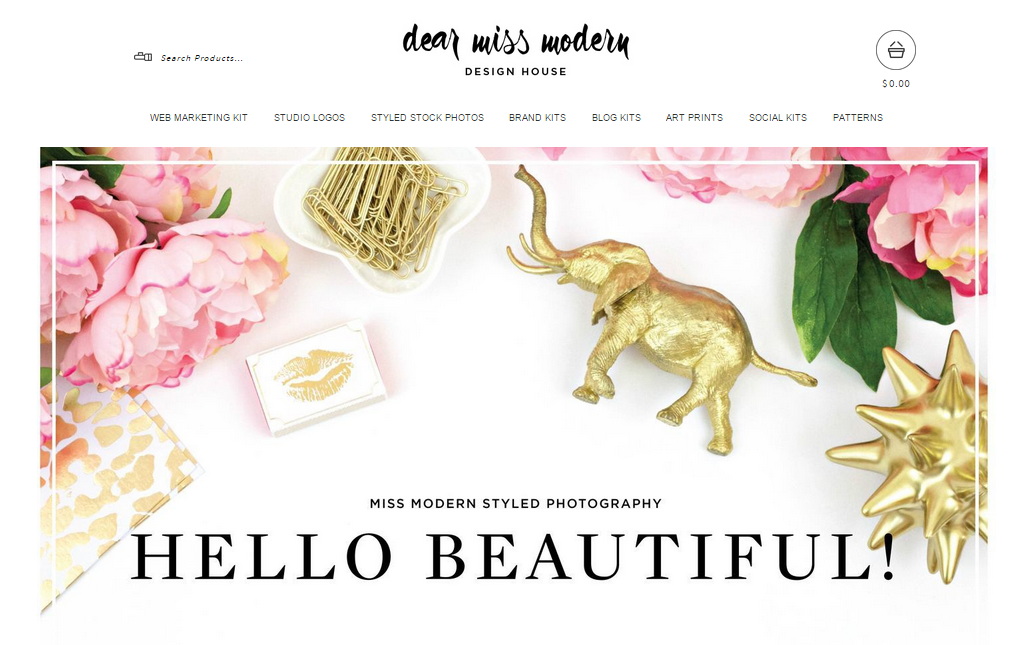The width and height of the screenshot is (1028, 645).
Task: Visit the Patterns page
Action: click(x=858, y=117)
